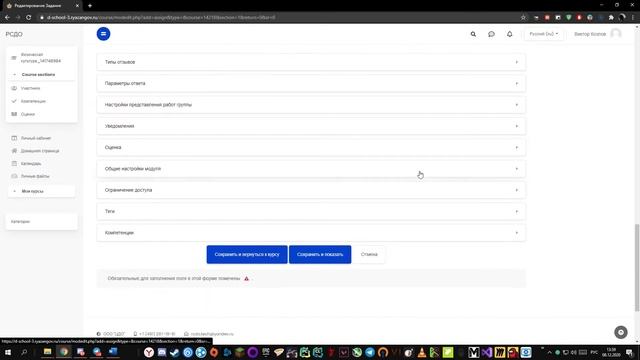640x360 pixels.
Task: Bookmark this page with the star icon
Action: click(x=523, y=18)
